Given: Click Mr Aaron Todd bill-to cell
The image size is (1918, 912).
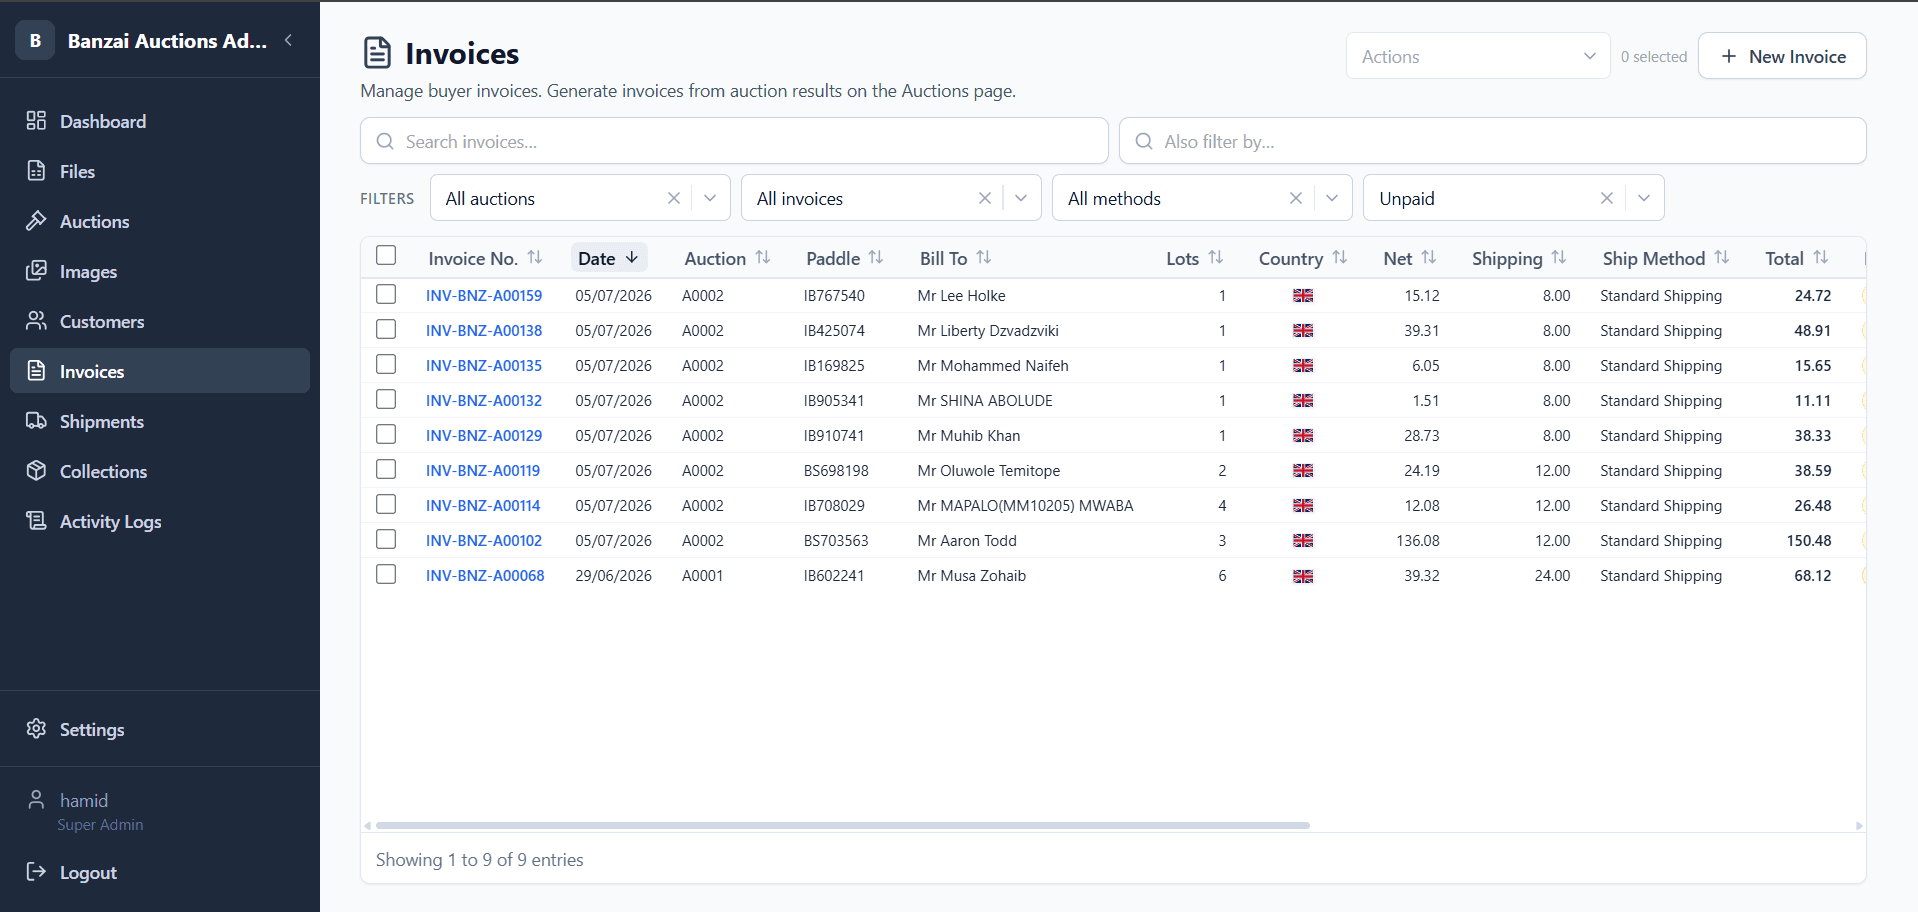Looking at the screenshot, I should coord(967,541).
